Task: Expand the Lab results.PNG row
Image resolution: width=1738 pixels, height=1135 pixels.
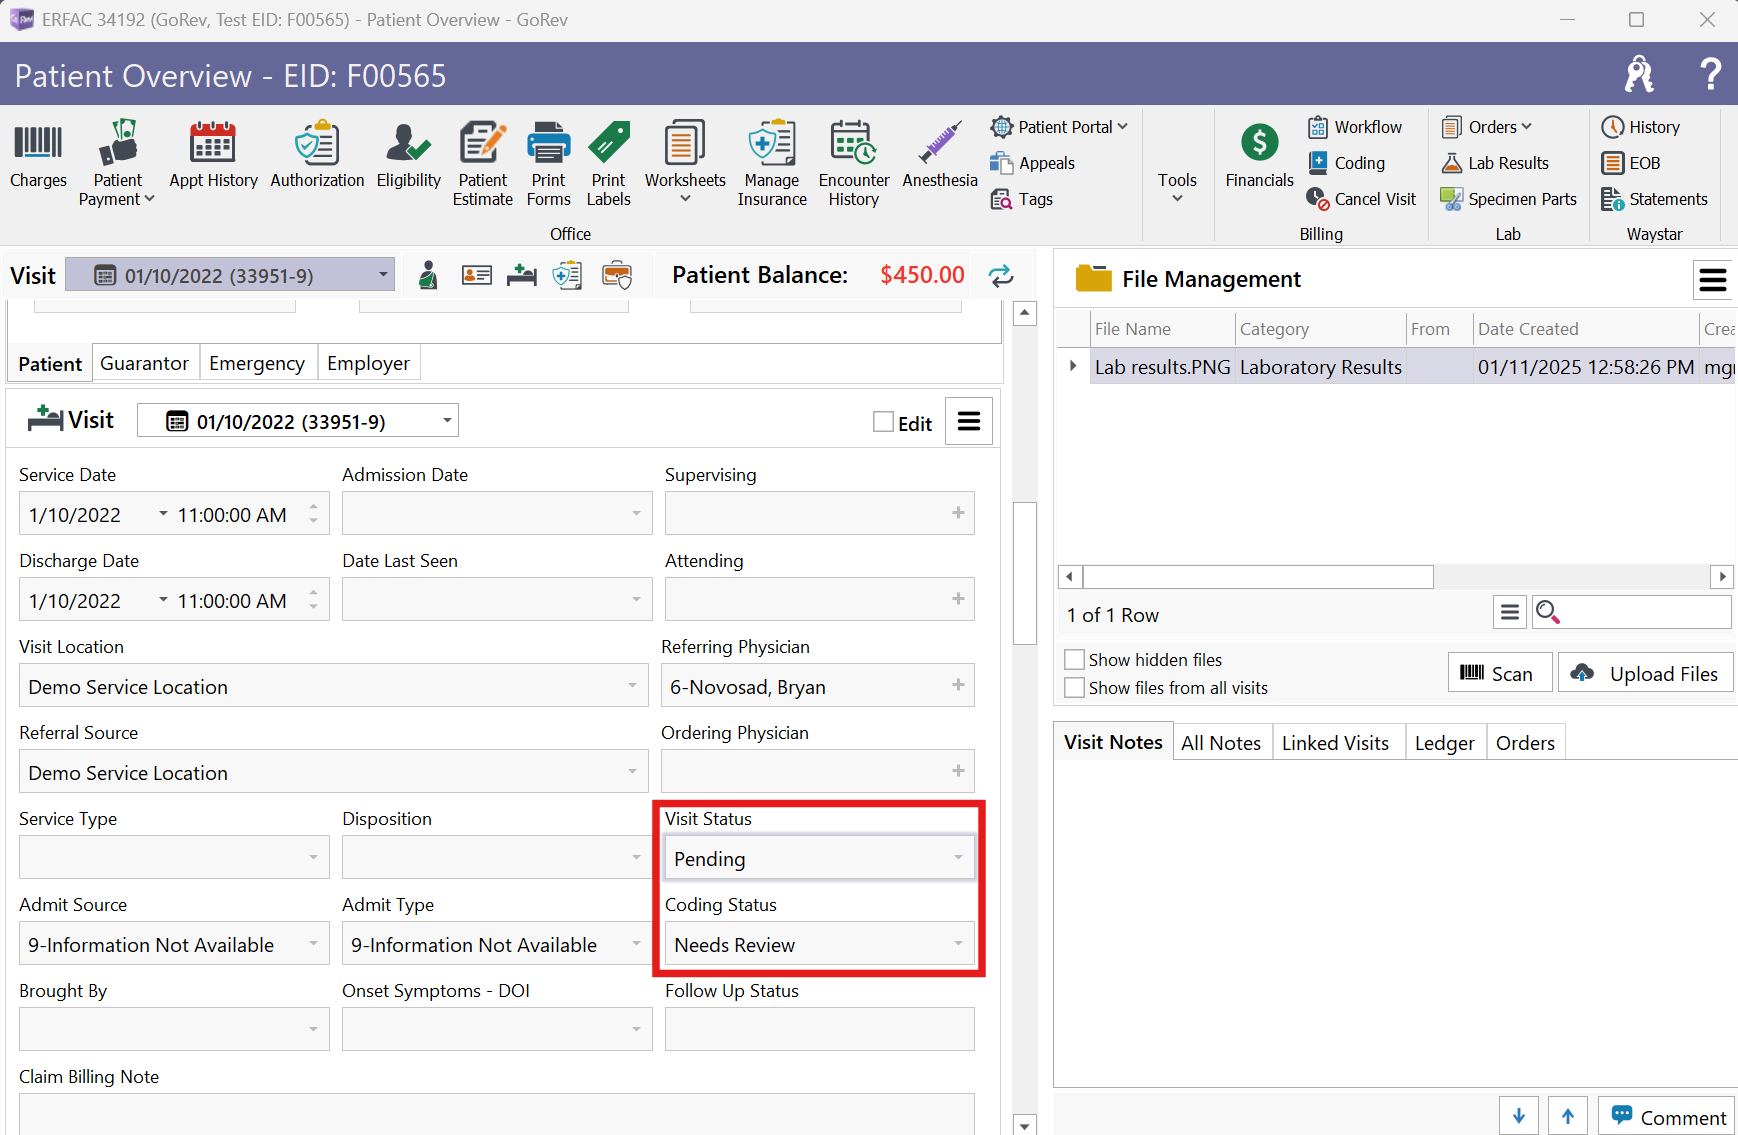Action: 1073,366
